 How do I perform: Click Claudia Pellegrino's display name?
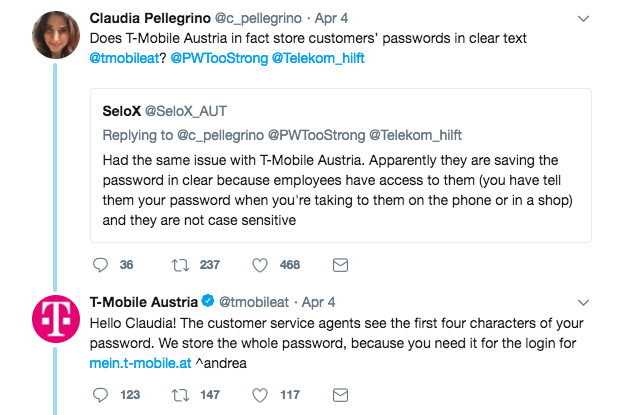(x=148, y=18)
